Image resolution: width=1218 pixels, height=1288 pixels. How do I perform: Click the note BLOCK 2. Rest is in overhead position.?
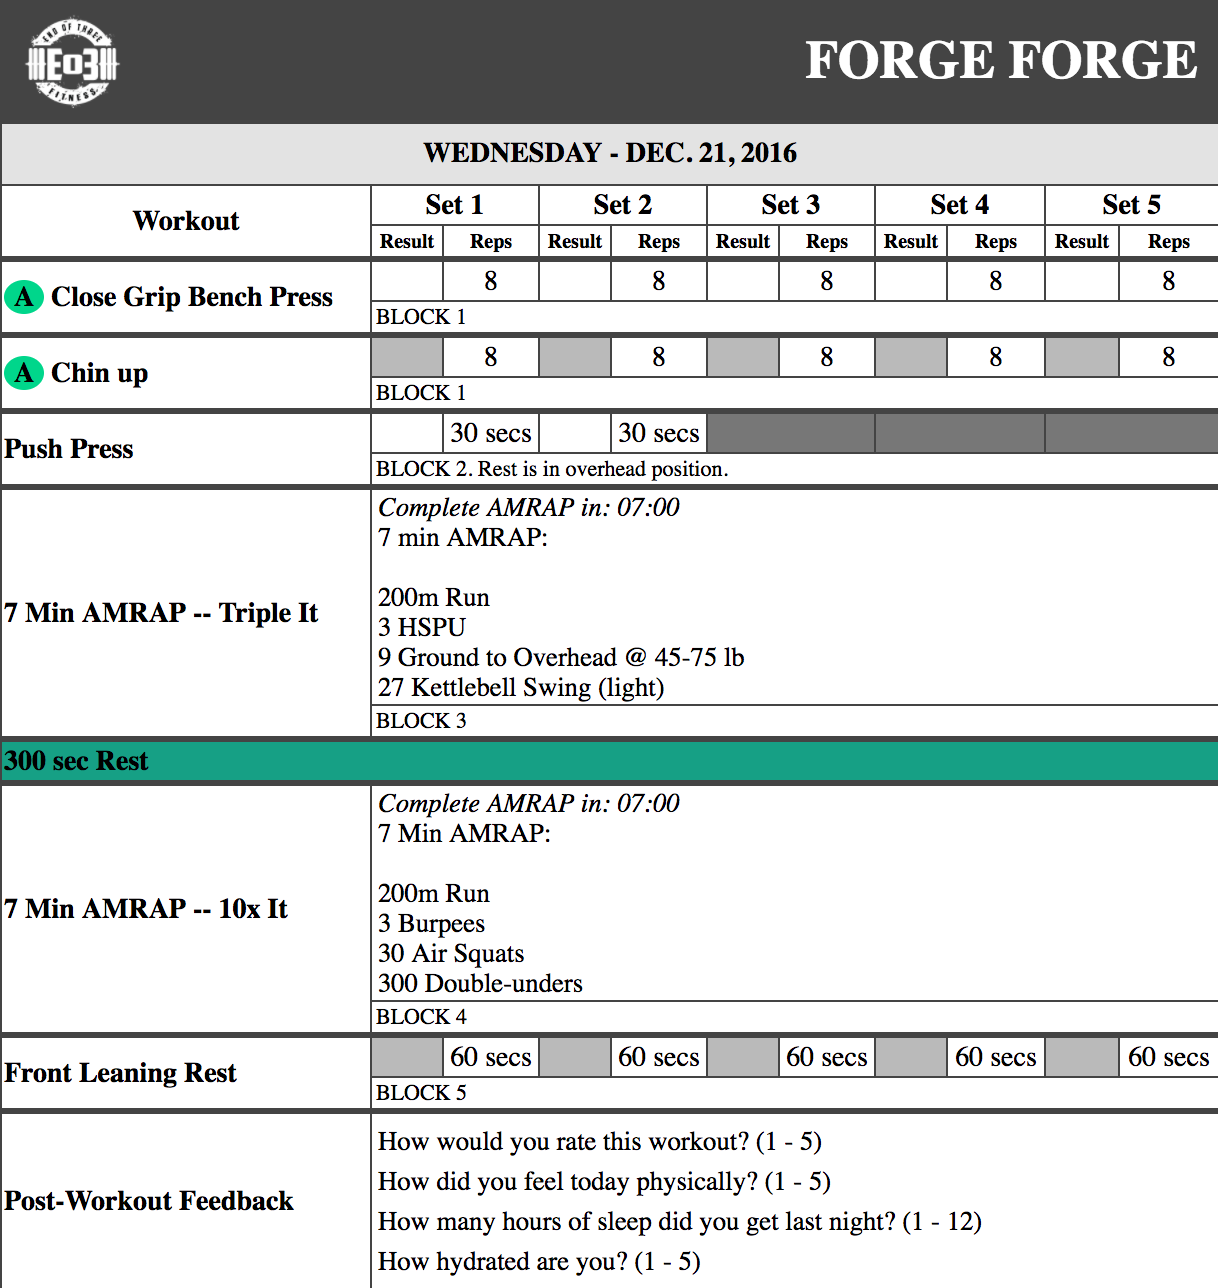point(552,469)
